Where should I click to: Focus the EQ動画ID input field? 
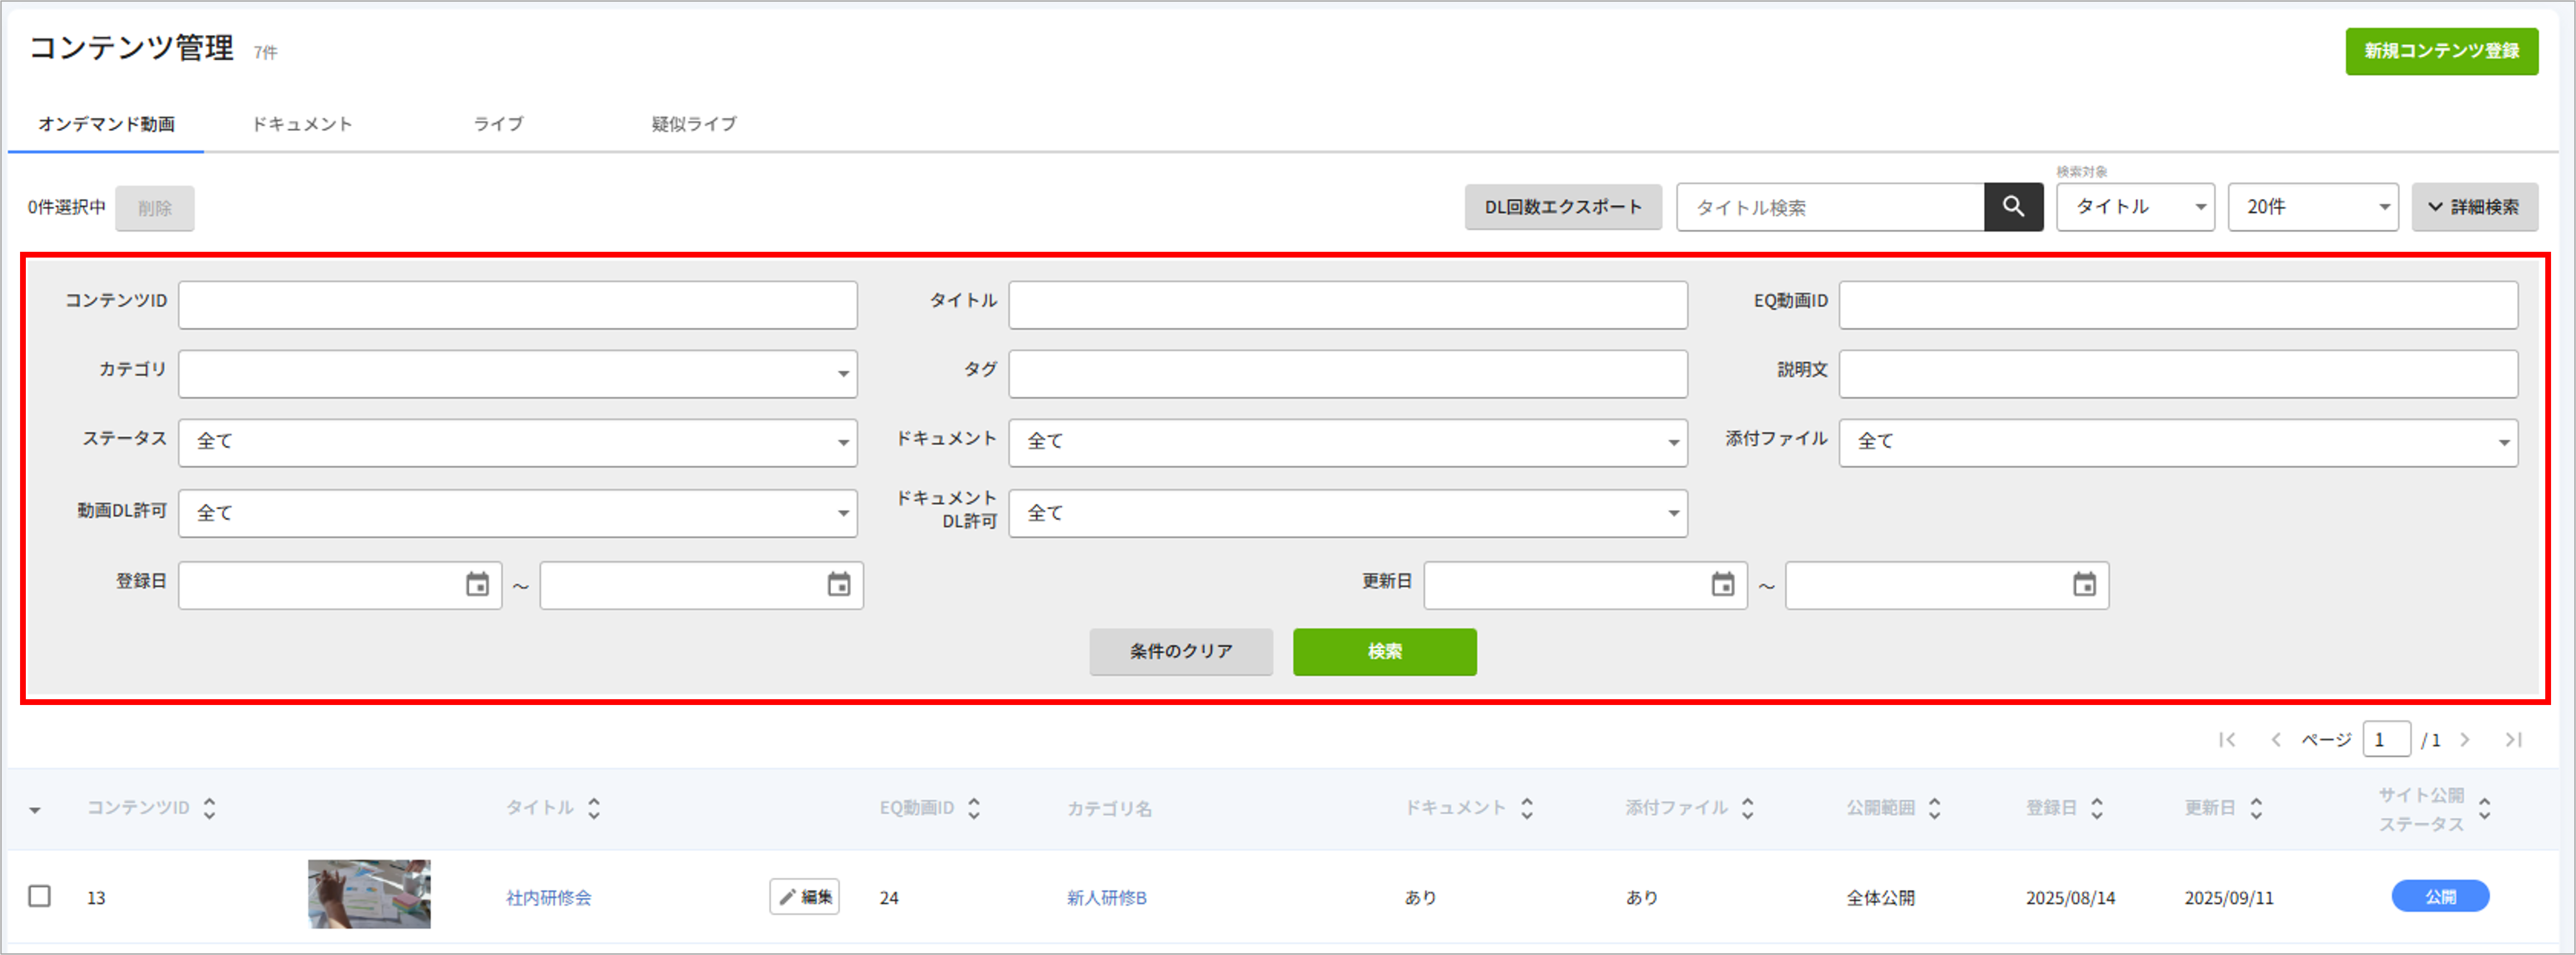(2178, 305)
